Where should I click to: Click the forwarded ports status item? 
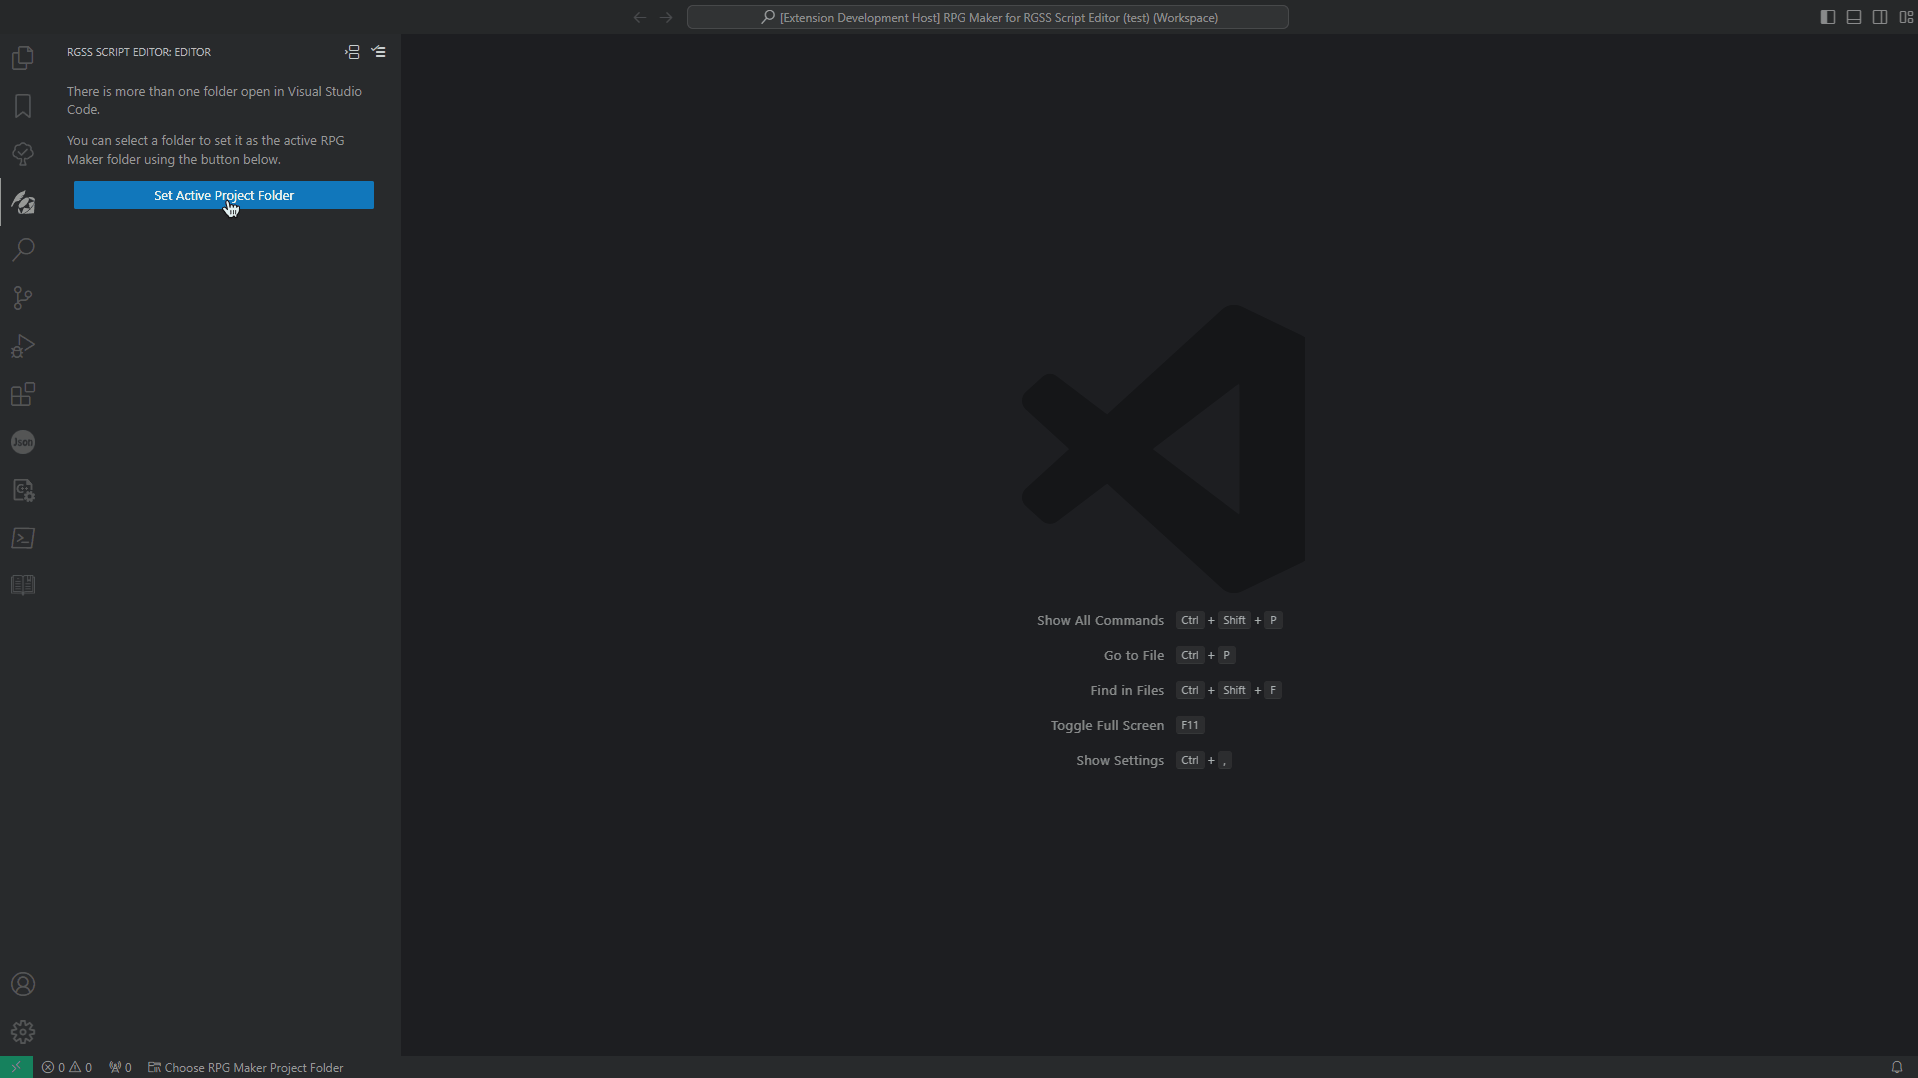coord(120,1067)
